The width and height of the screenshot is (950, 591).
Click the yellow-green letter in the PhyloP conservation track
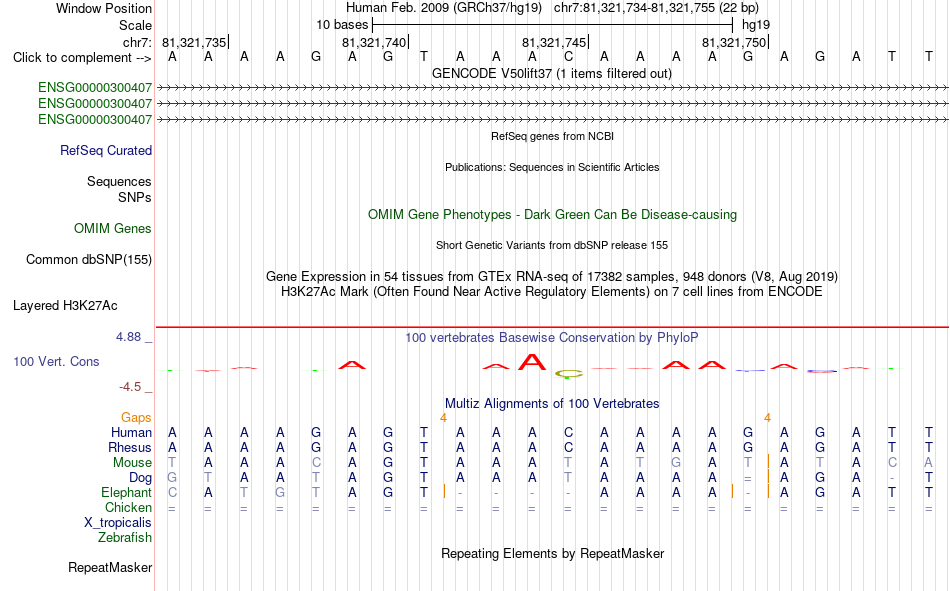568,373
